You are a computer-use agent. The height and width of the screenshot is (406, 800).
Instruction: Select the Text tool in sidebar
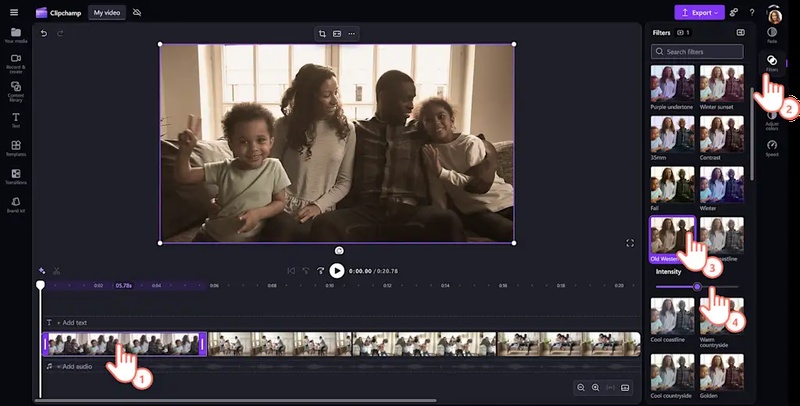(x=15, y=120)
